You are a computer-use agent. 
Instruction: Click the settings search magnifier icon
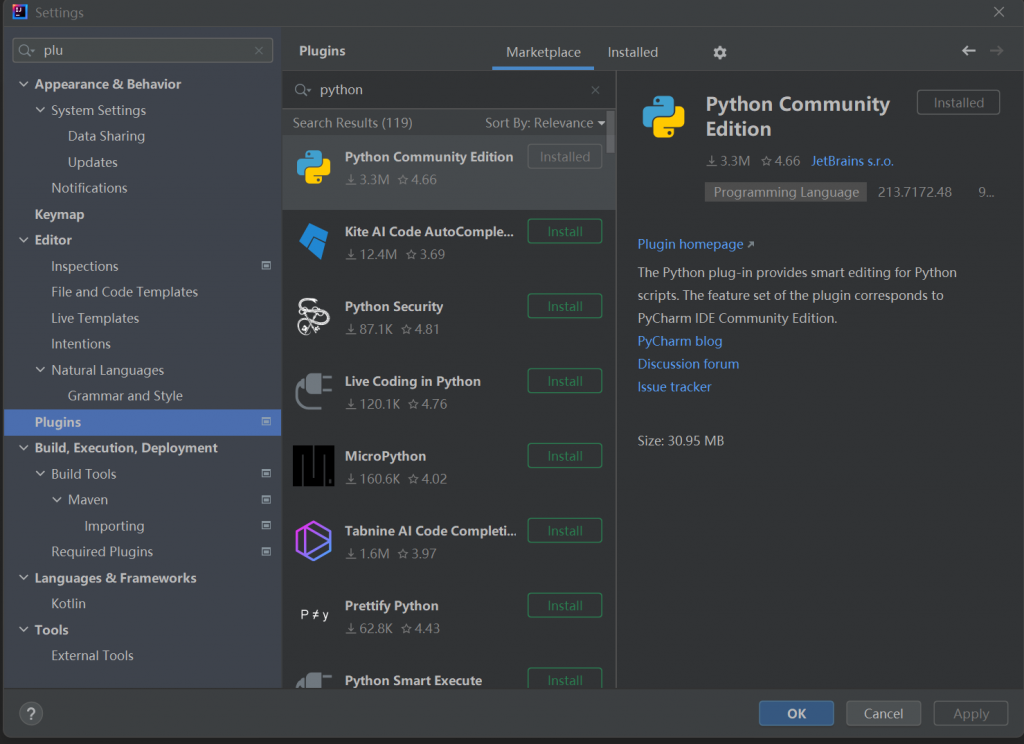click(x=26, y=50)
